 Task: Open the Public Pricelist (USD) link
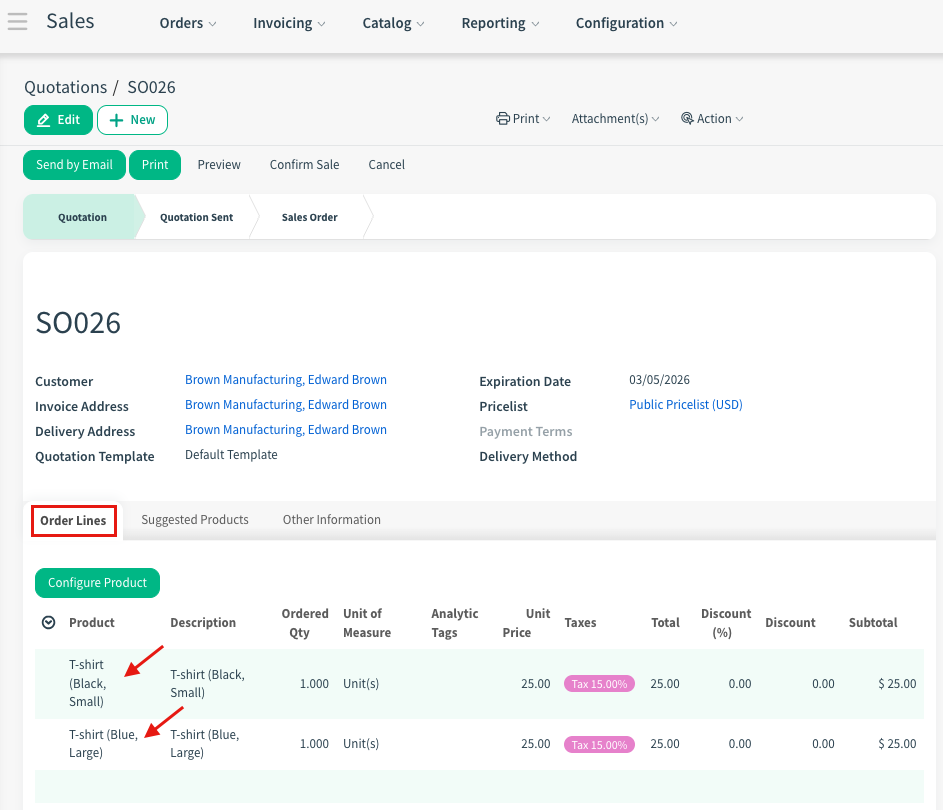click(685, 405)
